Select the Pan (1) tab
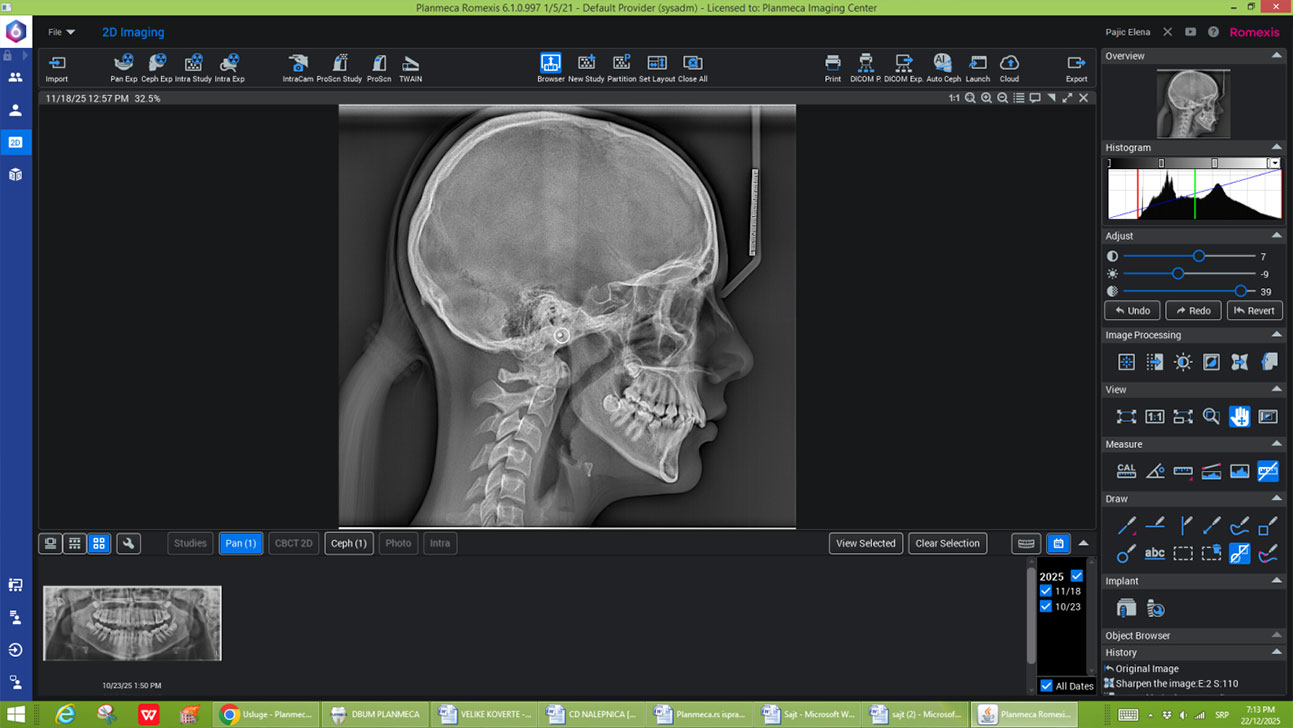Screen dimensions: 1293x728 [x=240, y=543]
